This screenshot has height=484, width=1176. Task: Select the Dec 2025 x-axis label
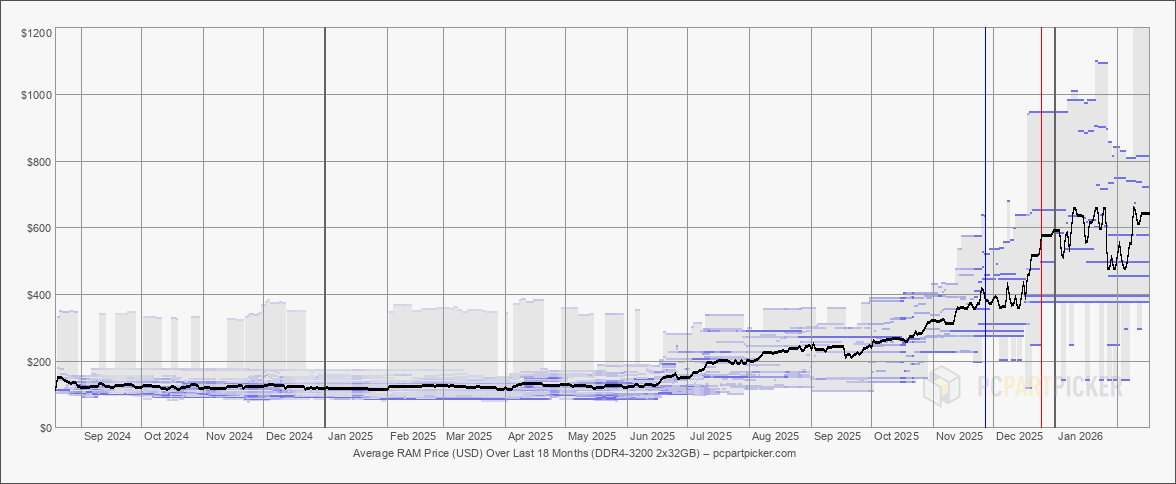pyautogui.click(x=1020, y=436)
